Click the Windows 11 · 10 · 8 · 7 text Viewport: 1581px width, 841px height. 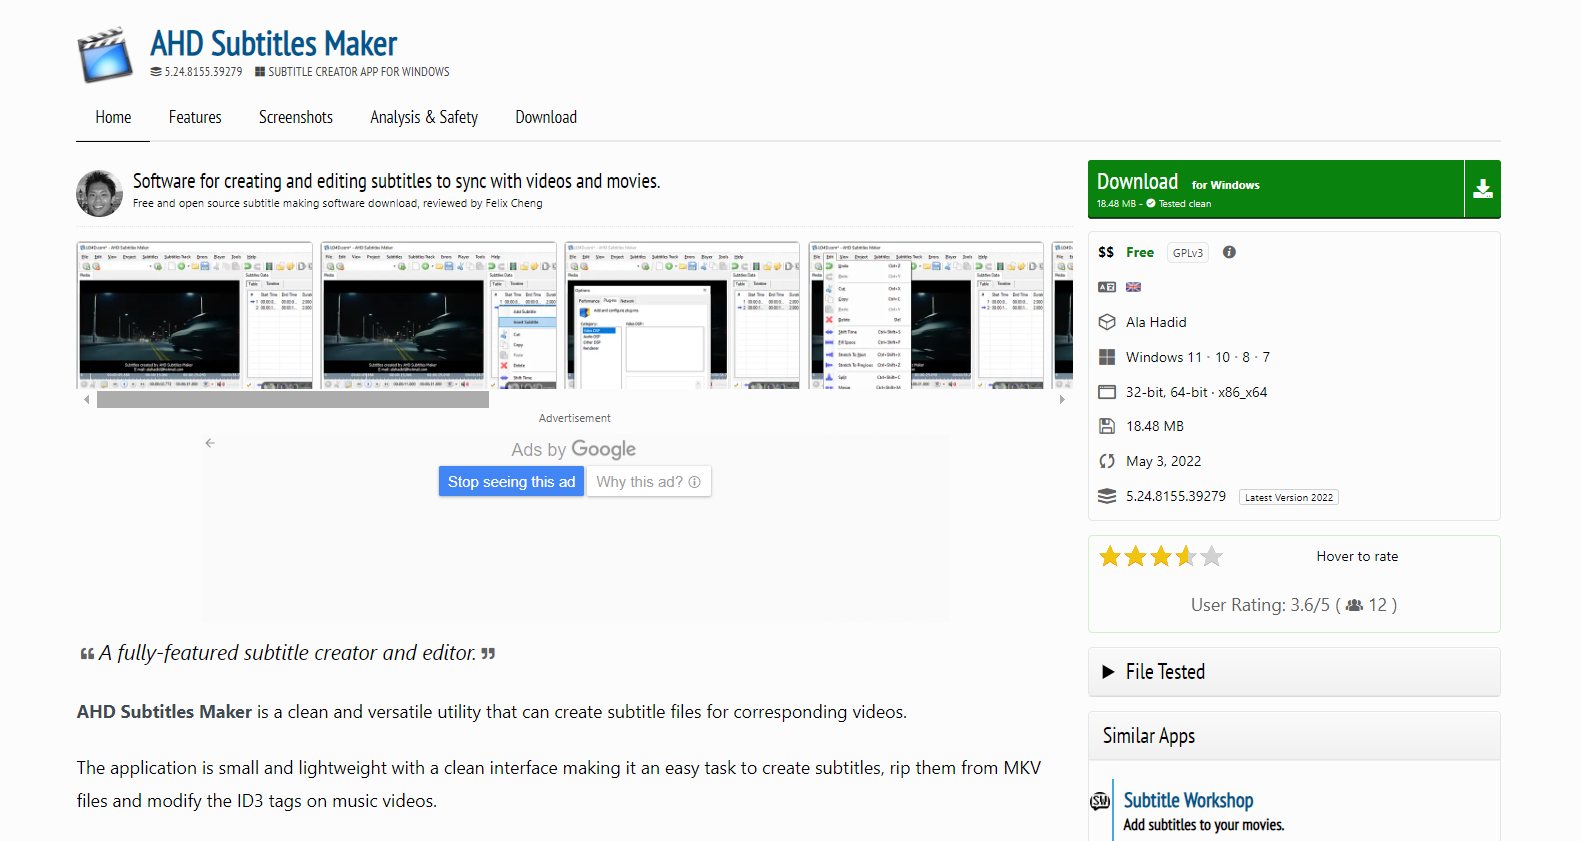[1198, 357]
